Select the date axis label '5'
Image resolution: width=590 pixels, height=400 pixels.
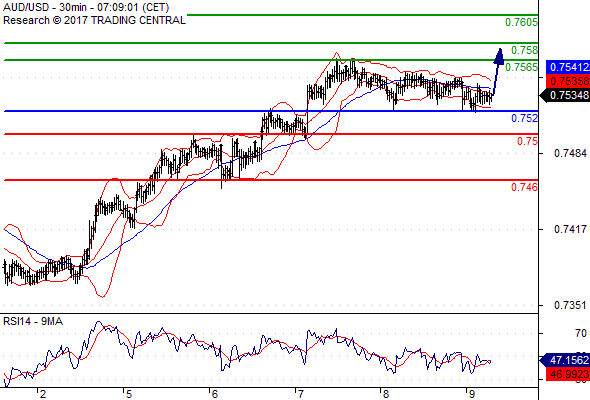coord(129,394)
